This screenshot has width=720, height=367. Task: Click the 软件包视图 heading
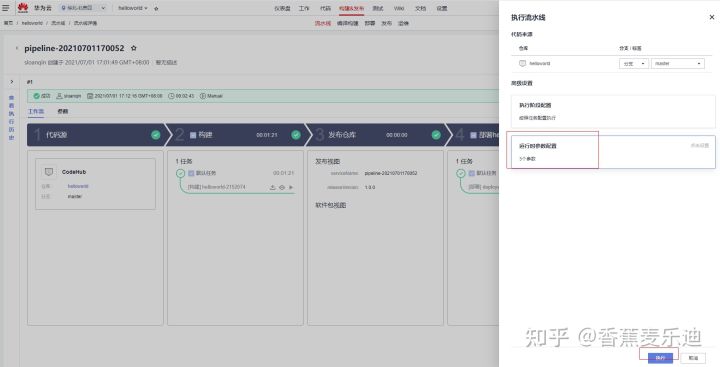(331, 205)
